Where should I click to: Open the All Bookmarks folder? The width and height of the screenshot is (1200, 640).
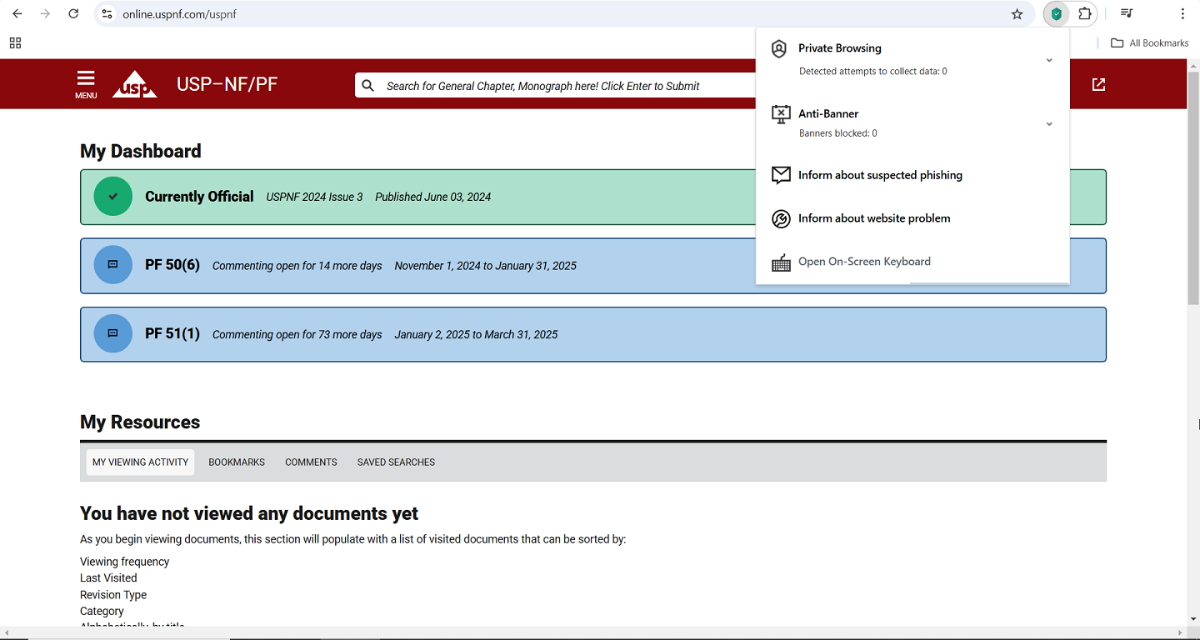click(x=1150, y=43)
